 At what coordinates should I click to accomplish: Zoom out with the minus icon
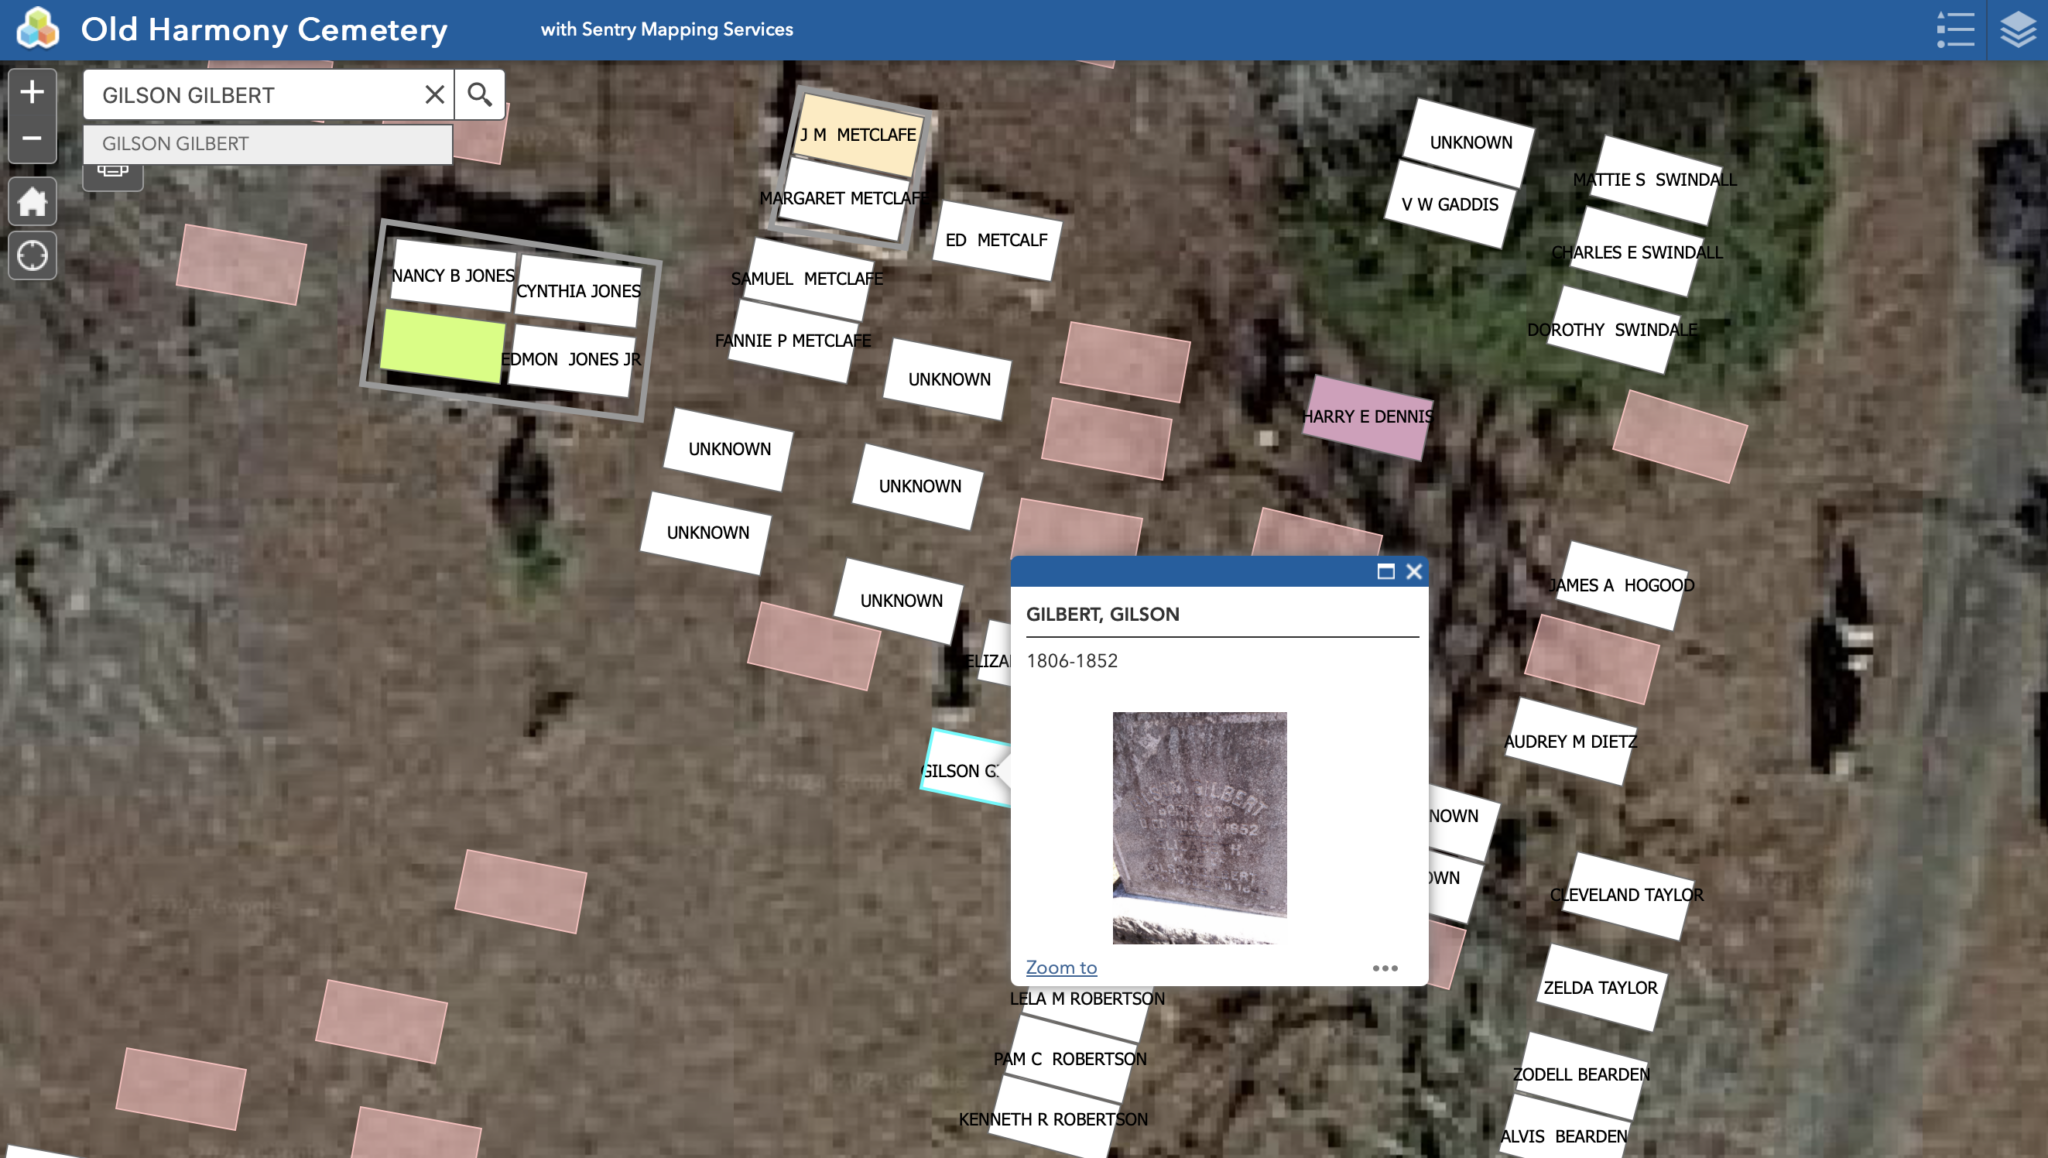pyautogui.click(x=32, y=138)
